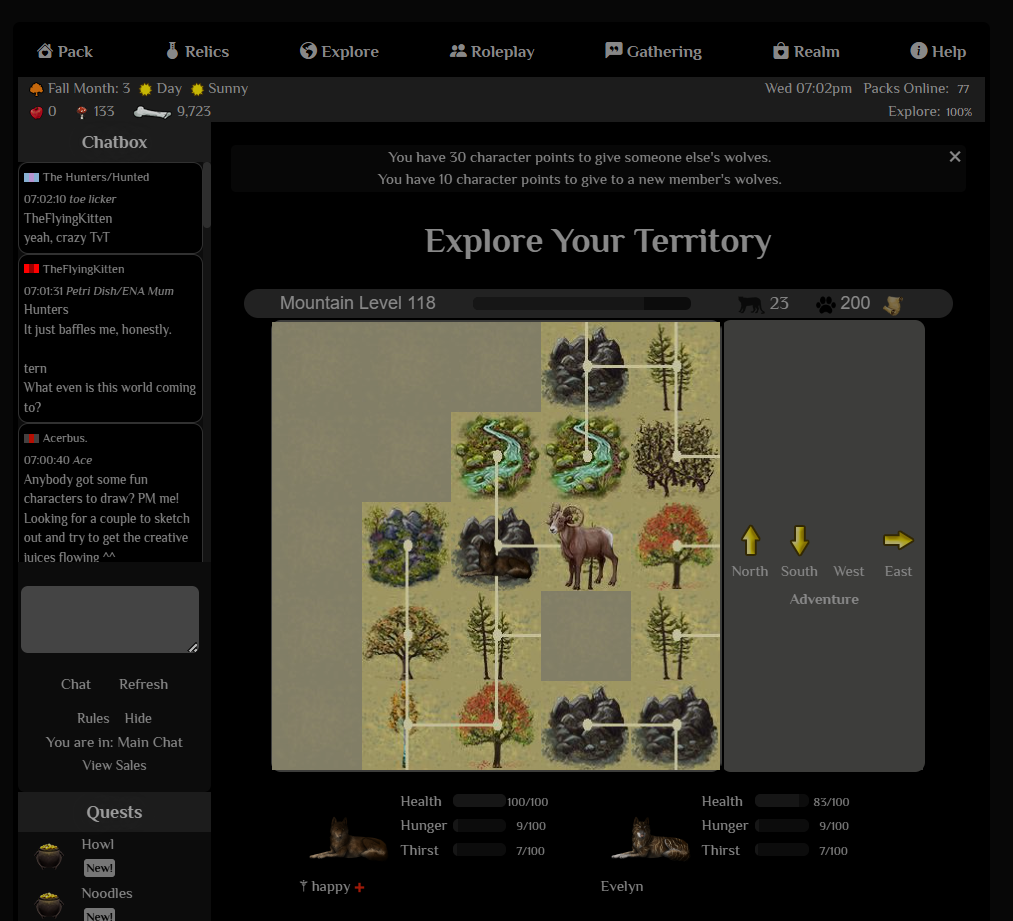Open wolf named Evelyn
Image resolution: width=1013 pixels, height=921 pixels.
tap(621, 887)
